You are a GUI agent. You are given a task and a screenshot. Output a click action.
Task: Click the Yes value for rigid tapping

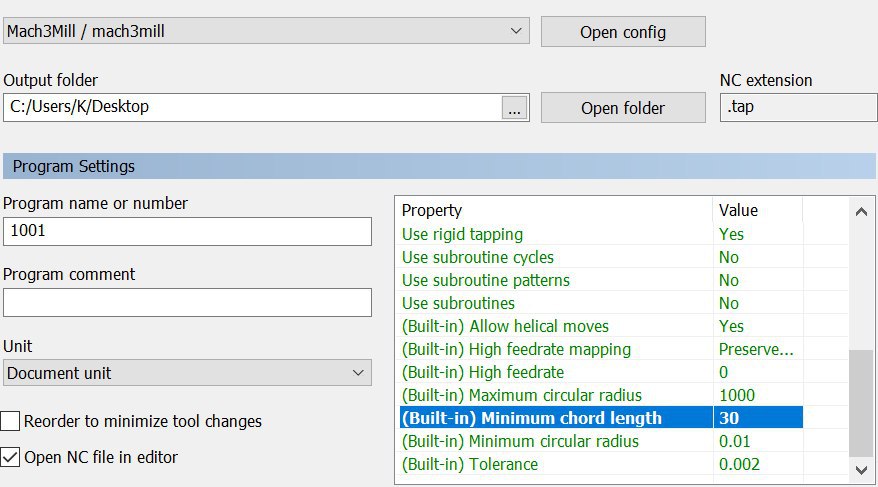pos(731,234)
